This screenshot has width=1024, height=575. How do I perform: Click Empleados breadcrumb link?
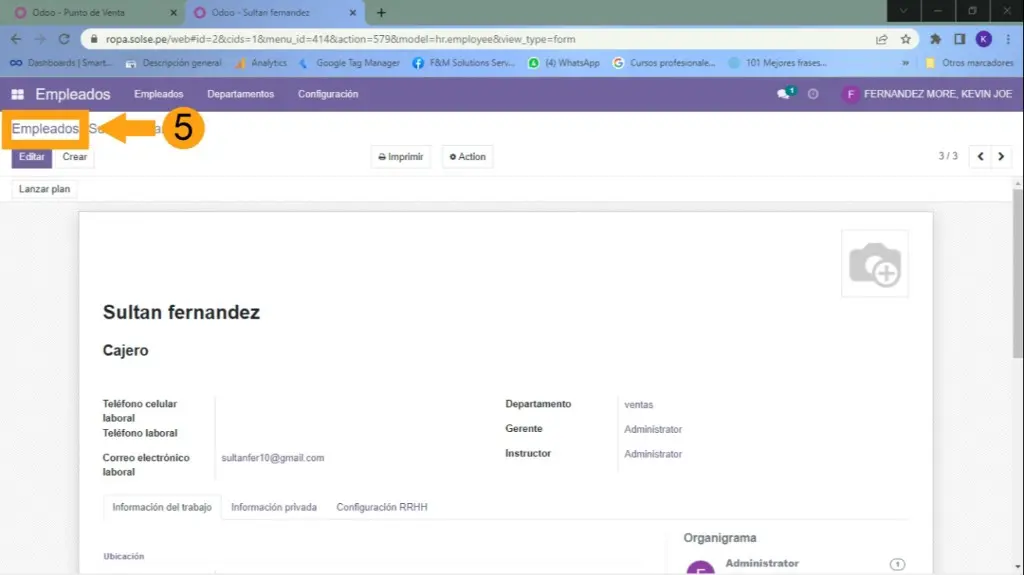click(x=45, y=129)
